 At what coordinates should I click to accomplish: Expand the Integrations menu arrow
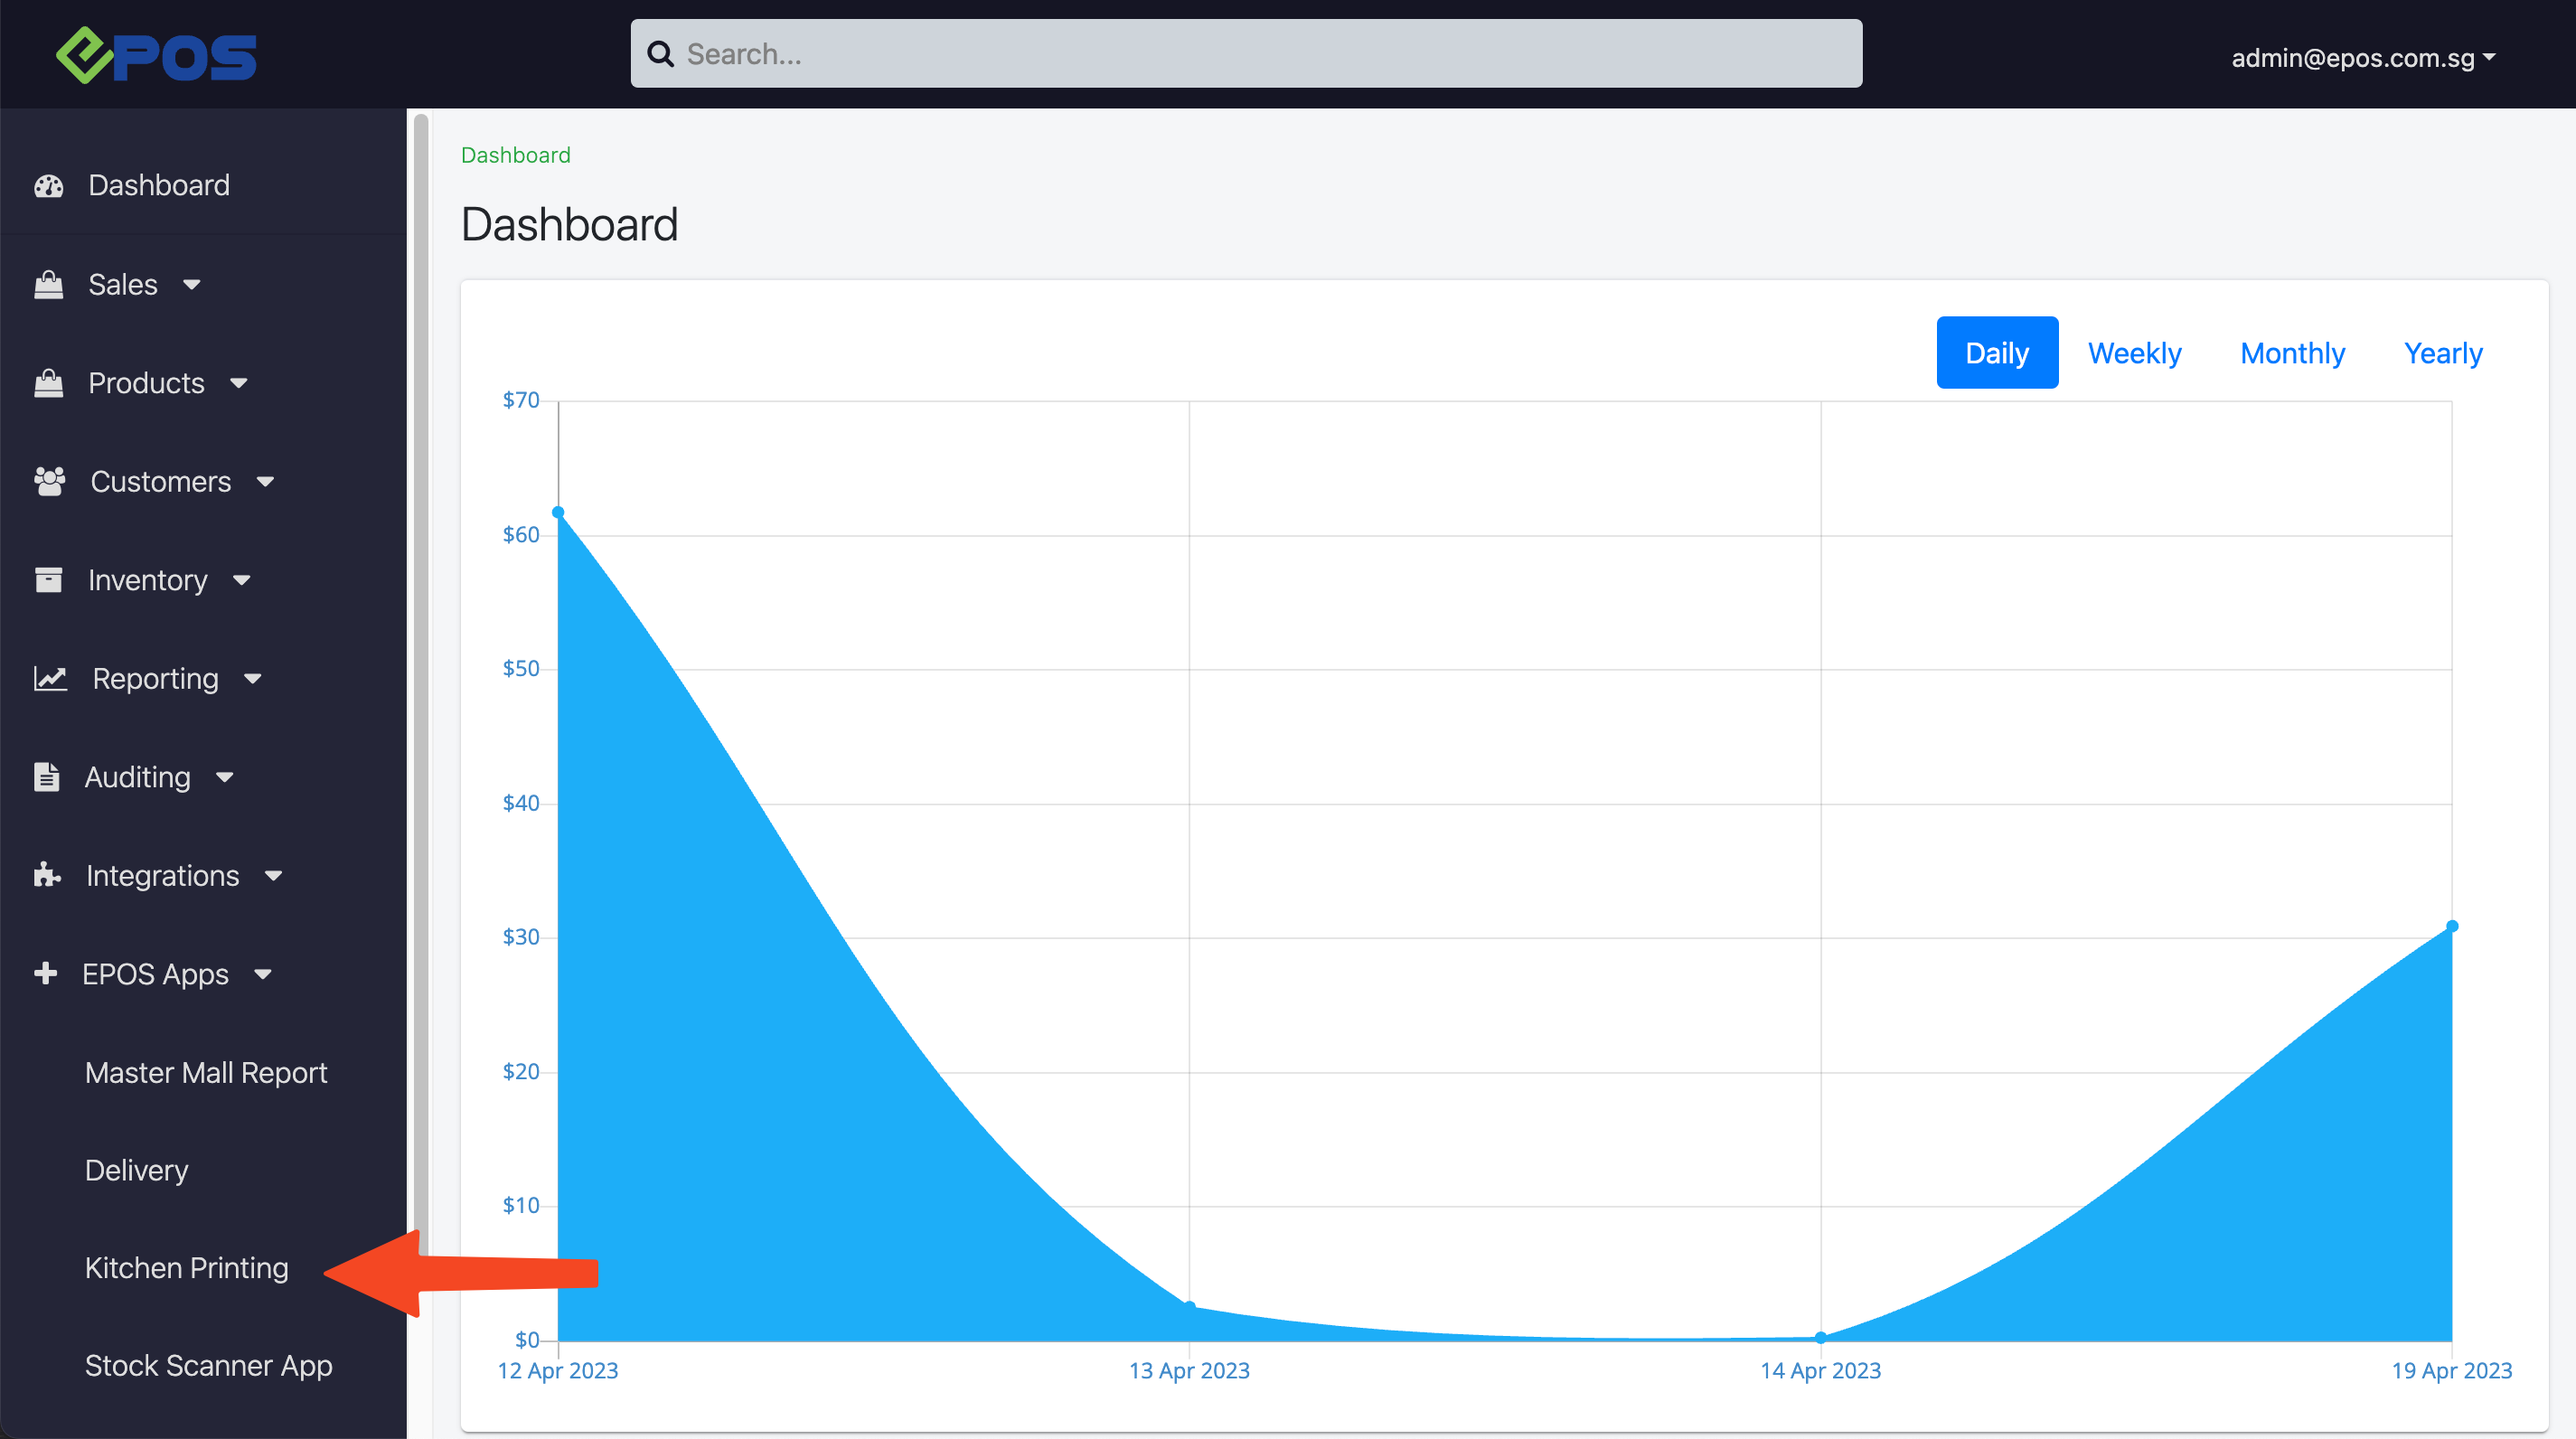pos(274,877)
